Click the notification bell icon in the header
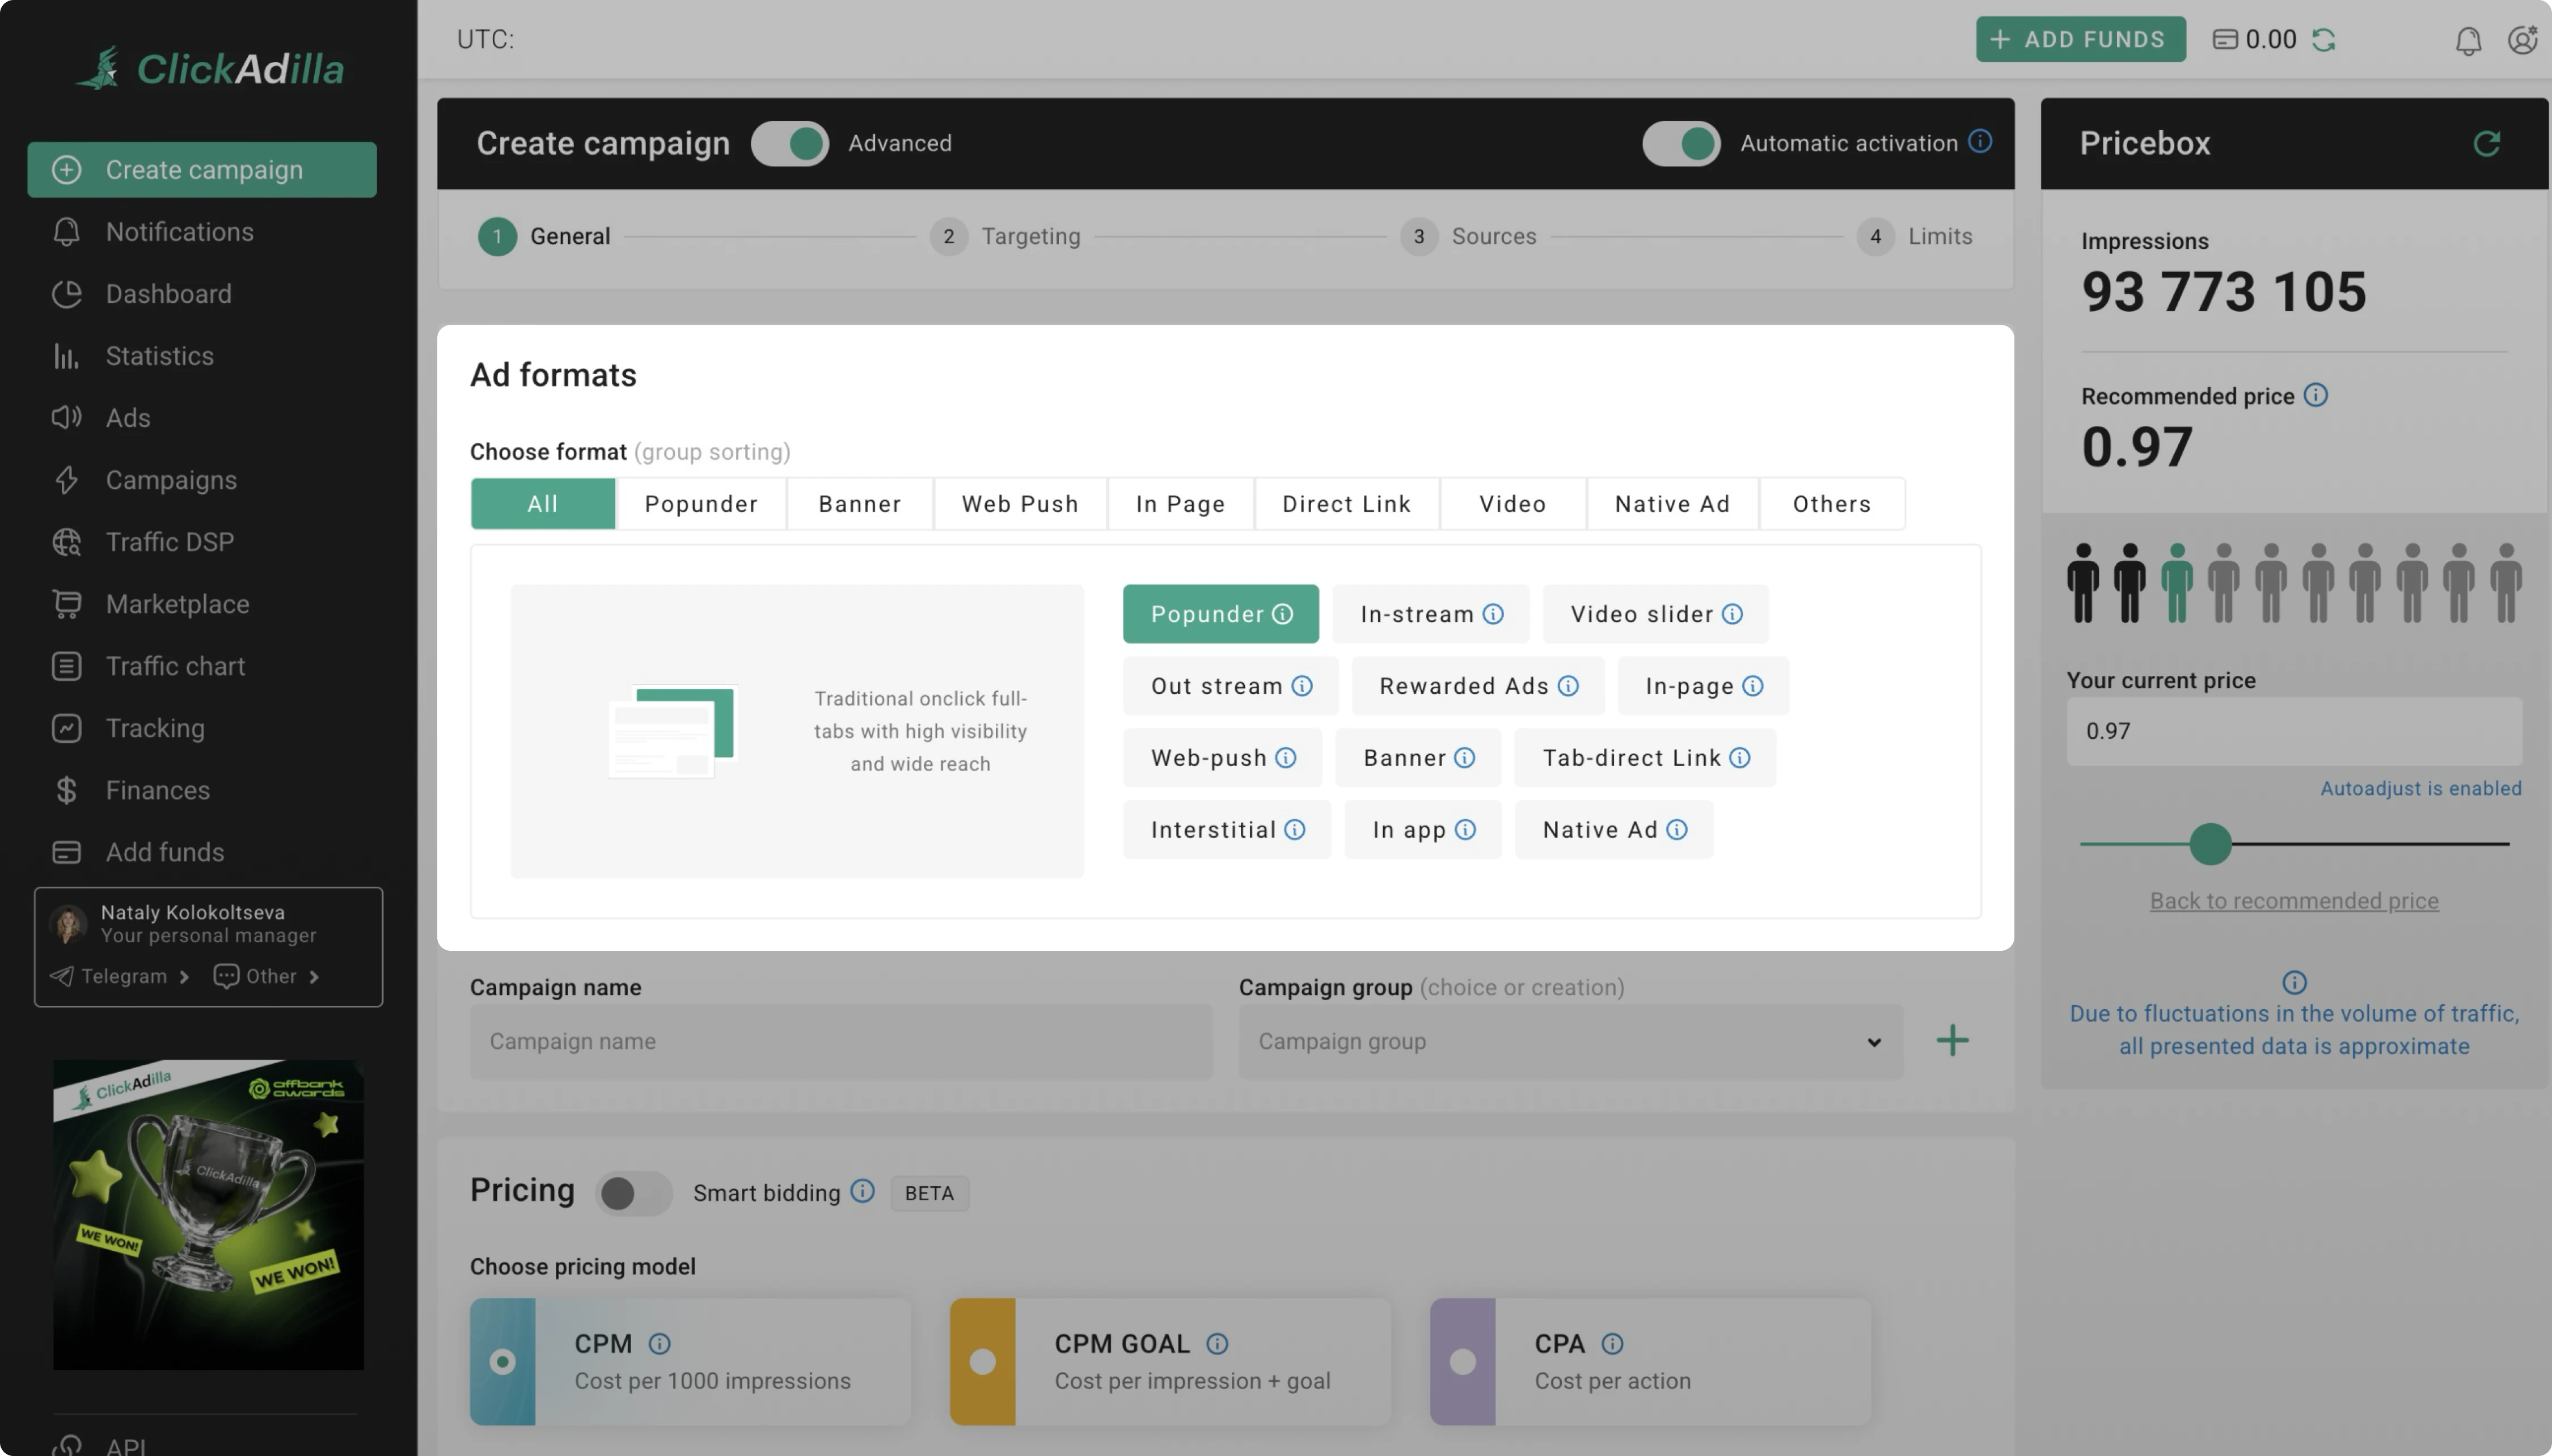Viewport: 2552px width, 1456px height. (x=2468, y=40)
